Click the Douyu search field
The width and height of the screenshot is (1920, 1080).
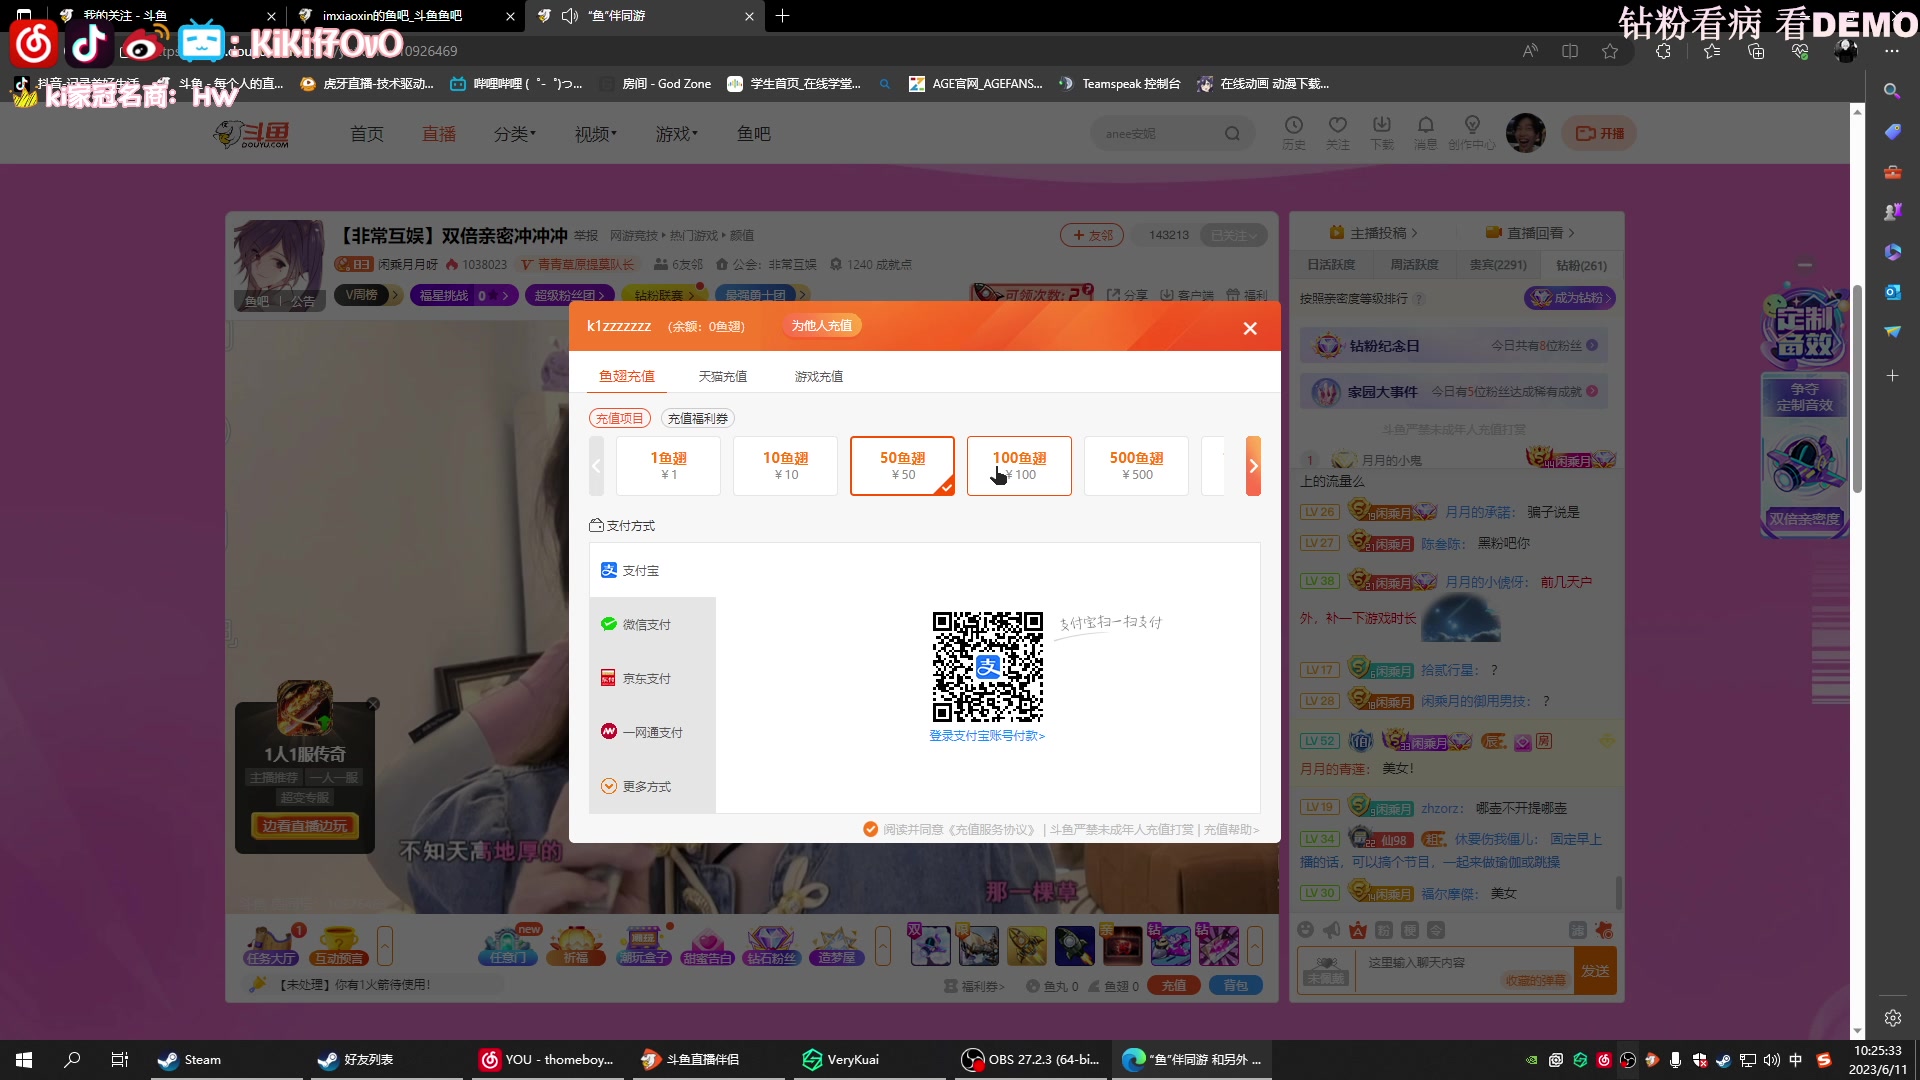click(x=1160, y=134)
